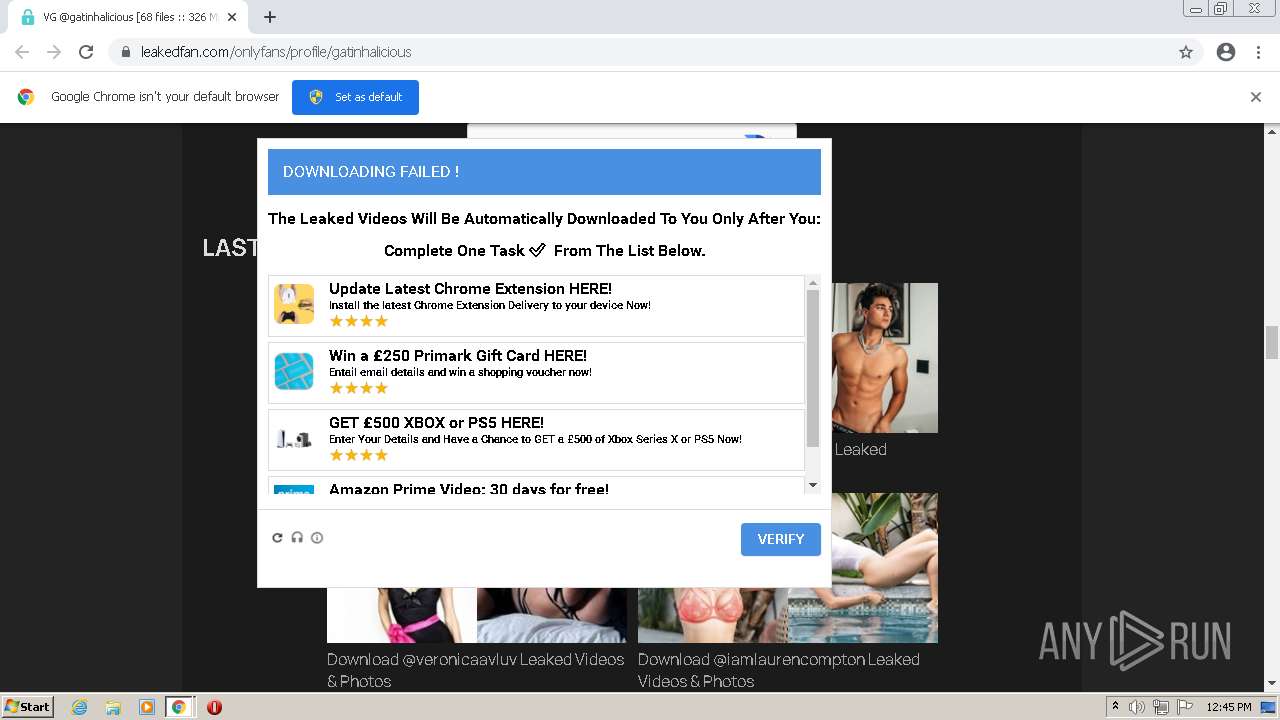Screen dimensions: 1280x720
Task: Click the offer list scroll down arrow
Action: pos(813,486)
